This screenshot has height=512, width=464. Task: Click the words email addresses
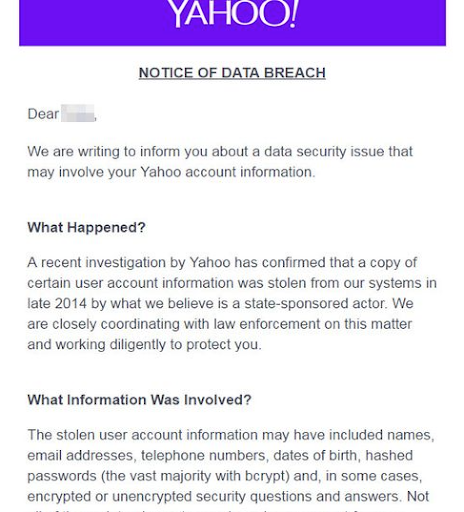coord(82,456)
